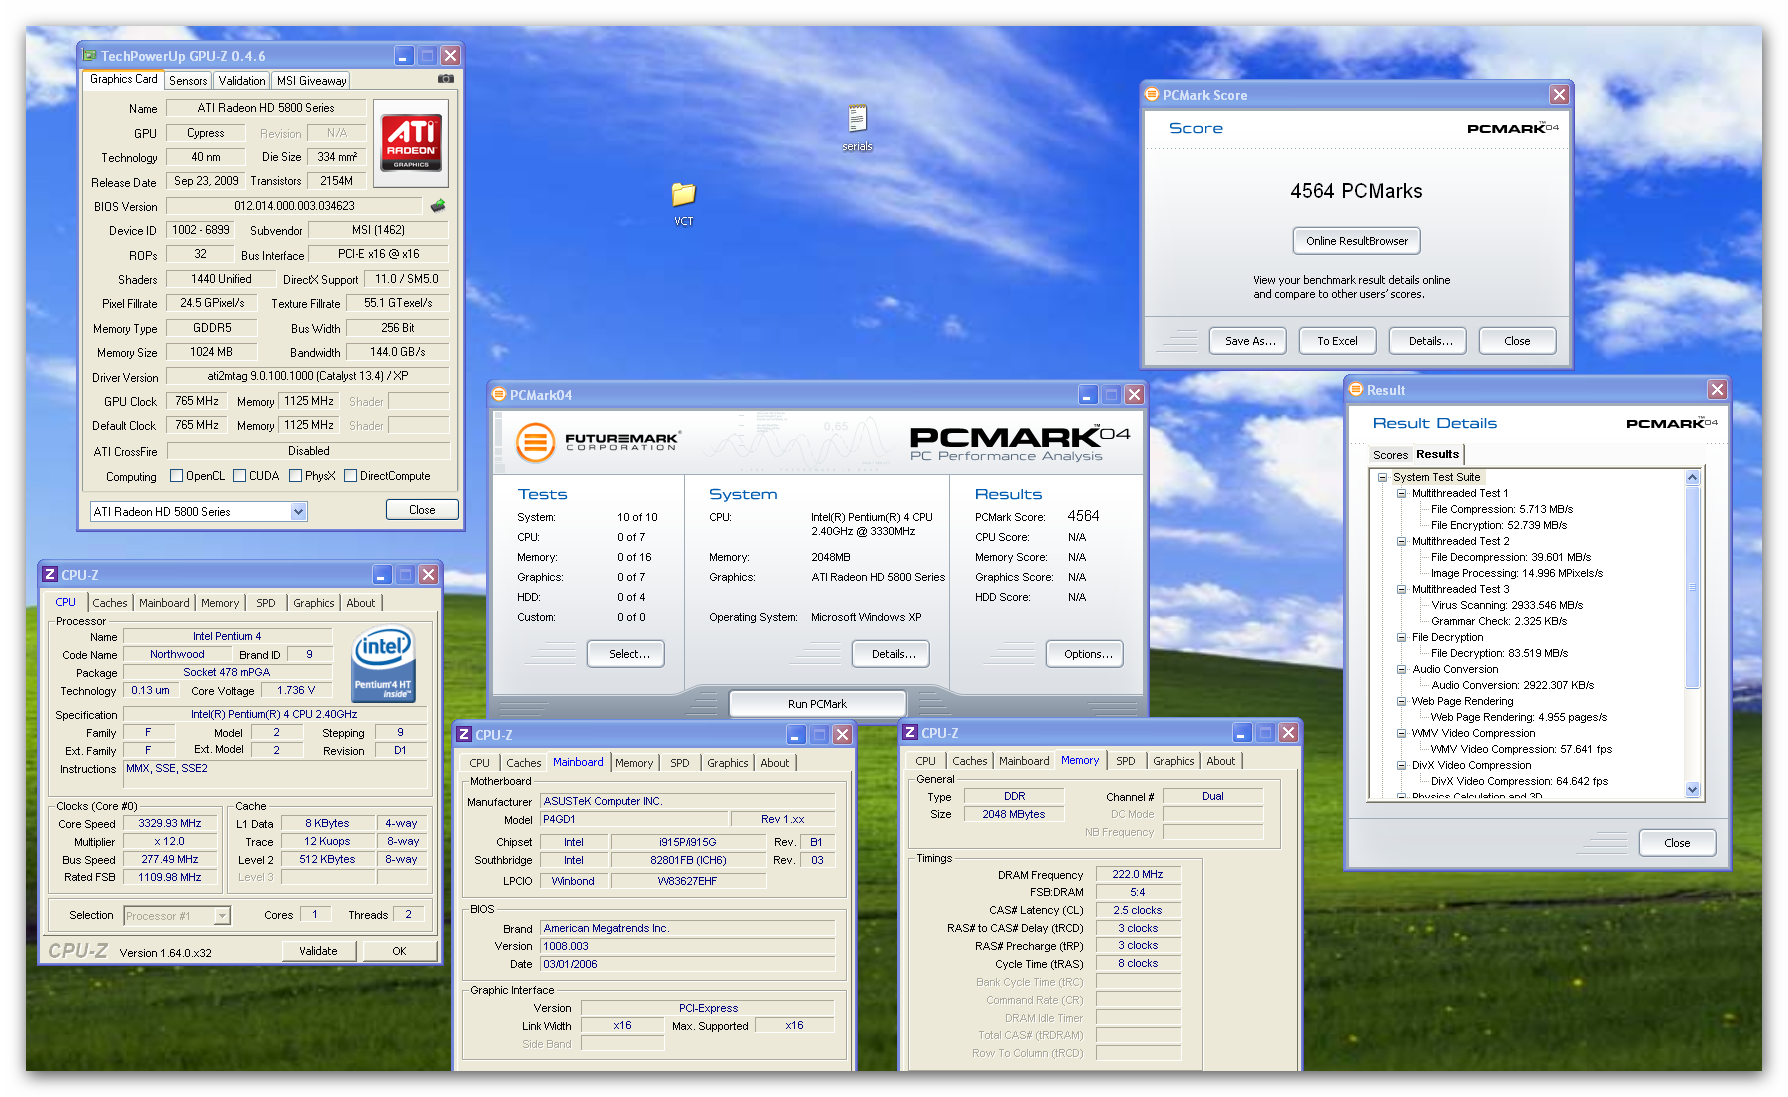This screenshot has height=1097, width=1788.
Task: Open Caches tab in CPU-Z Mainboard window
Action: pyautogui.click(x=523, y=763)
